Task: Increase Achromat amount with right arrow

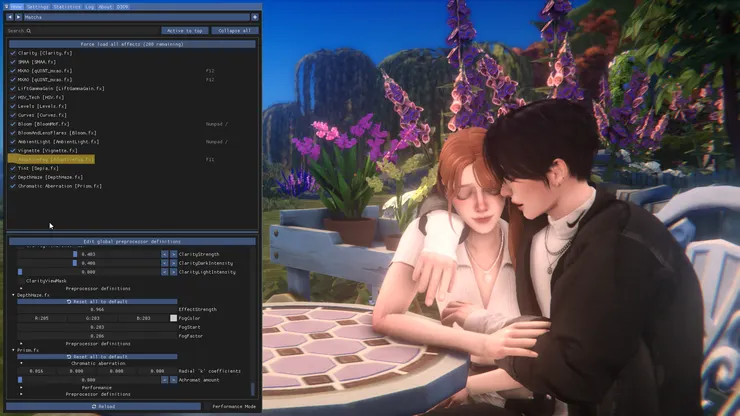Action: pyautogui.click(x=173, y=380)
